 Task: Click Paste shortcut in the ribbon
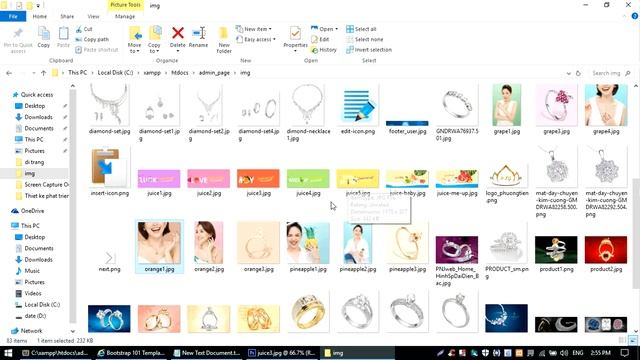(x=97, y=49)
